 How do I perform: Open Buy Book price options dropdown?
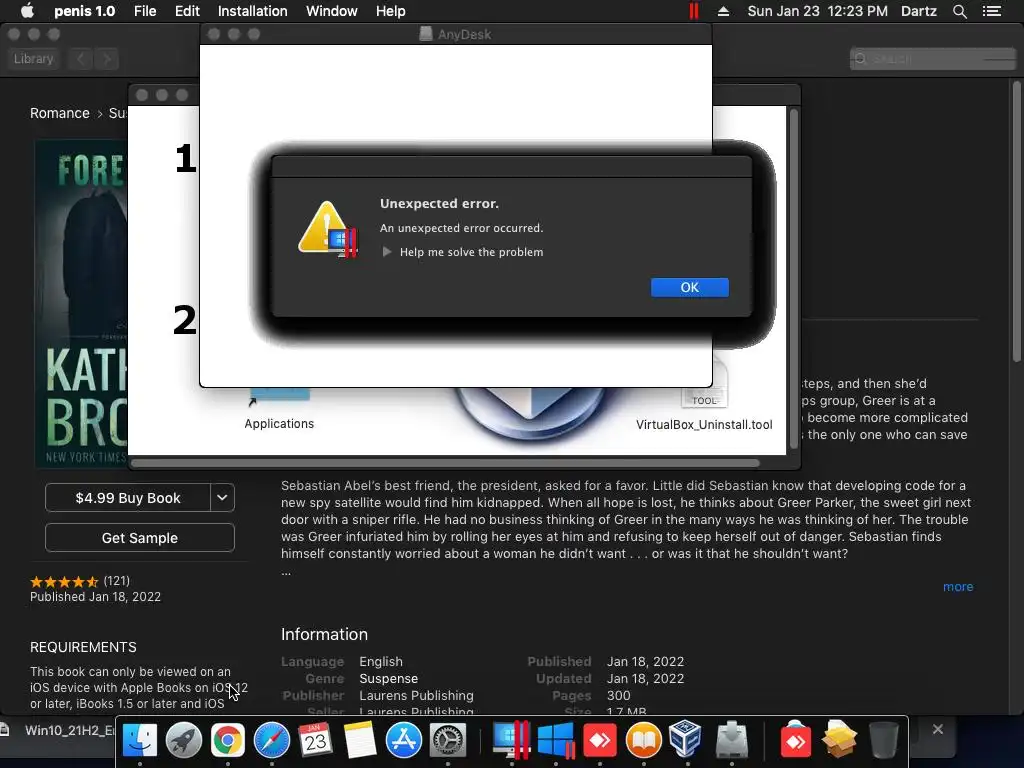click(222, 498)
